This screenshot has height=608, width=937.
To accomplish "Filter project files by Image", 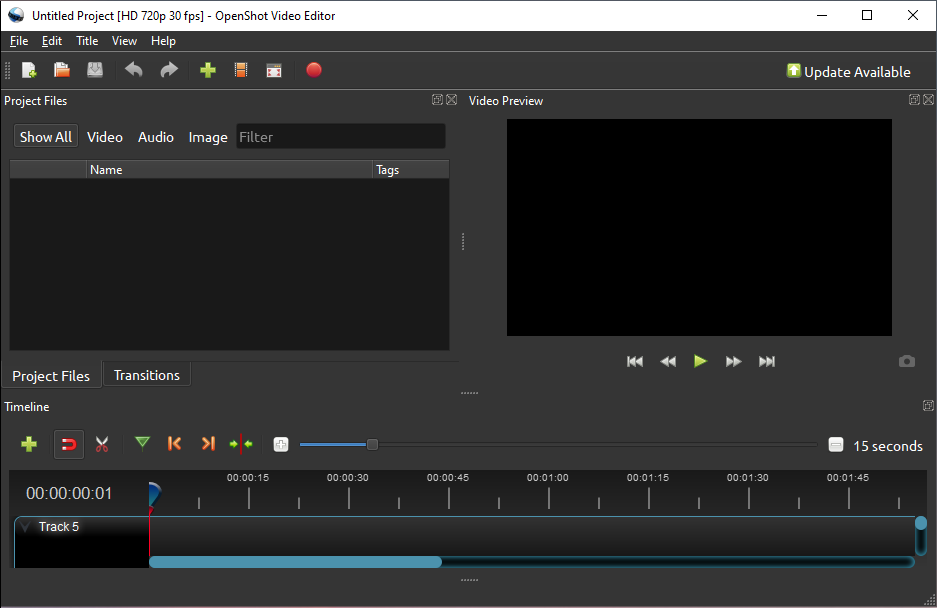I will pyautogui.click(x=208, y=137).
